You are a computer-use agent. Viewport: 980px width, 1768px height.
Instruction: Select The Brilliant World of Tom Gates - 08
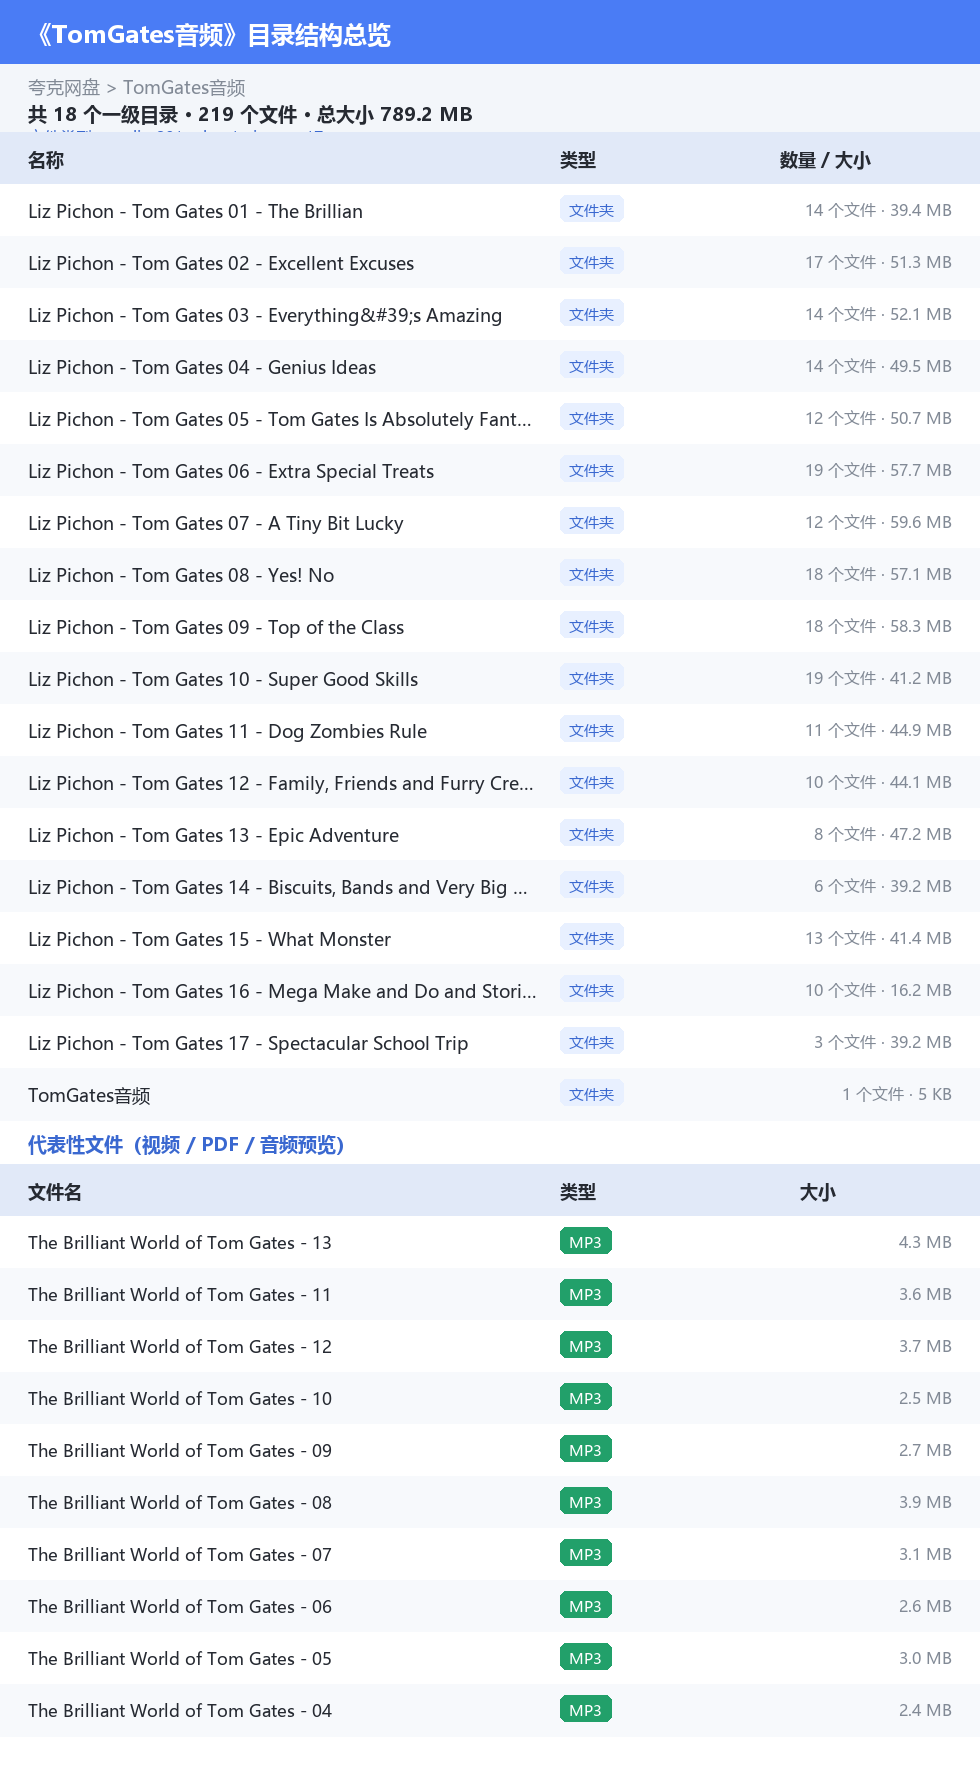[490, 1503]
